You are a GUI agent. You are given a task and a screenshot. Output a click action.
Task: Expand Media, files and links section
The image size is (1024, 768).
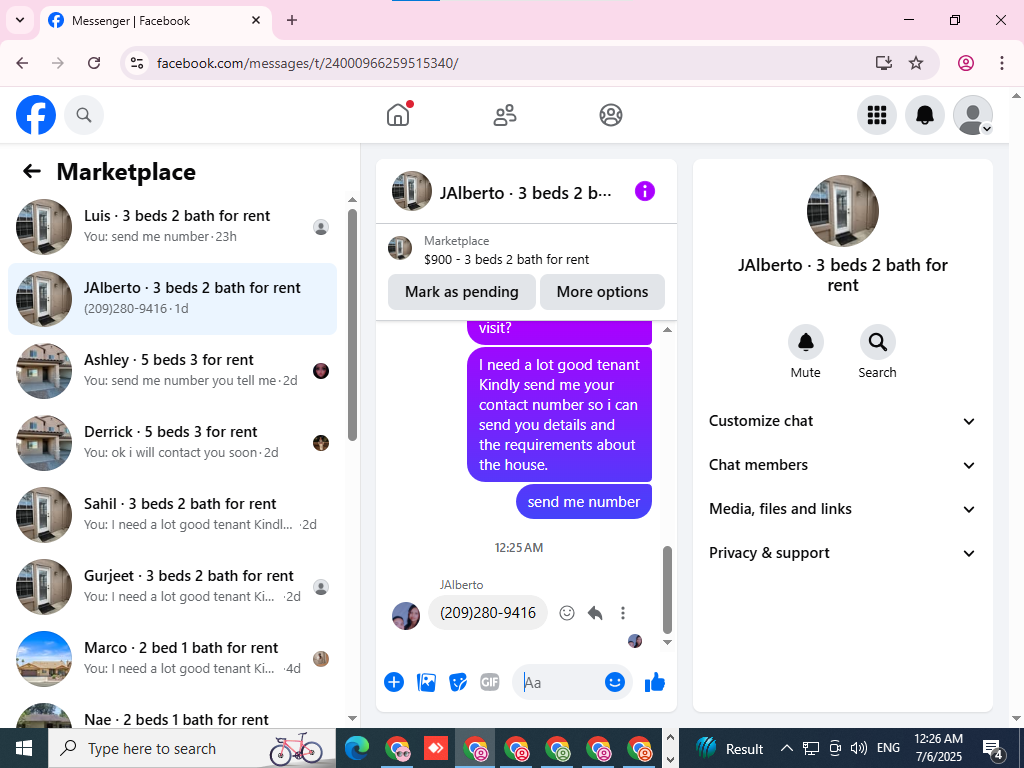[842, 509]
